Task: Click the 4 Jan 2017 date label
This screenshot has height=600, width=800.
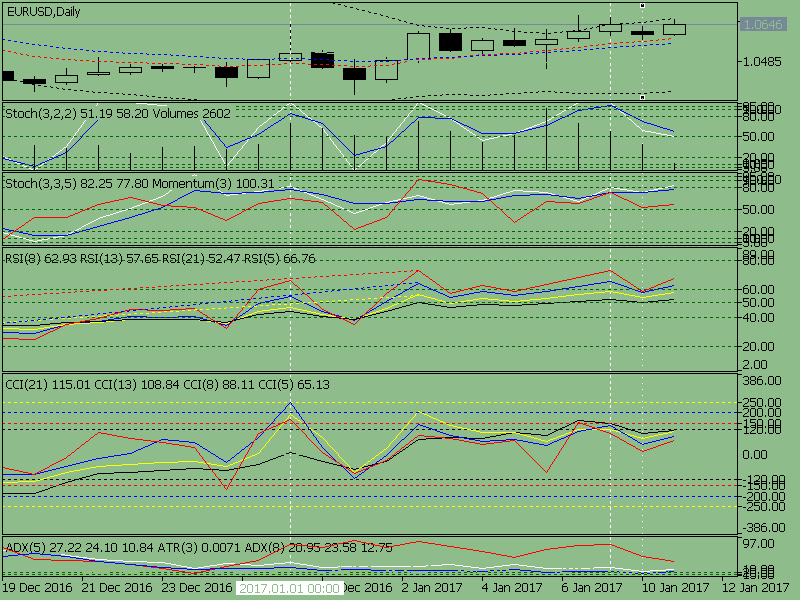Action: click(512, 588)
